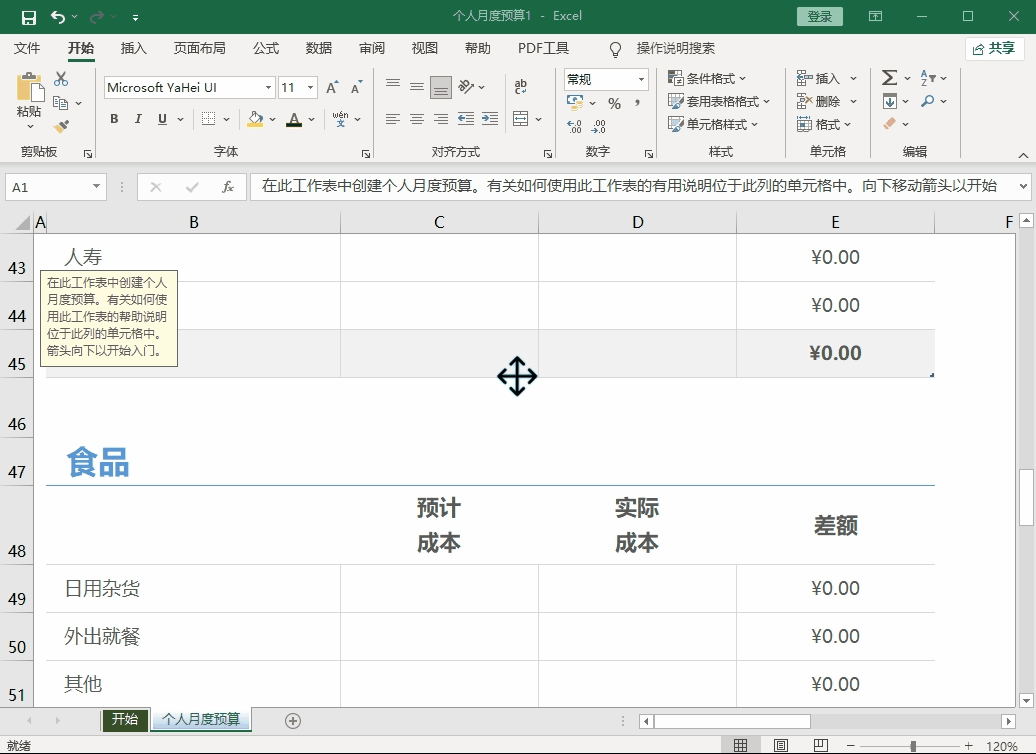Viewport: 1036px width, 754px height.
Task: Open the 单元格样式 dropdown
Action: click(x=713, y=124)
